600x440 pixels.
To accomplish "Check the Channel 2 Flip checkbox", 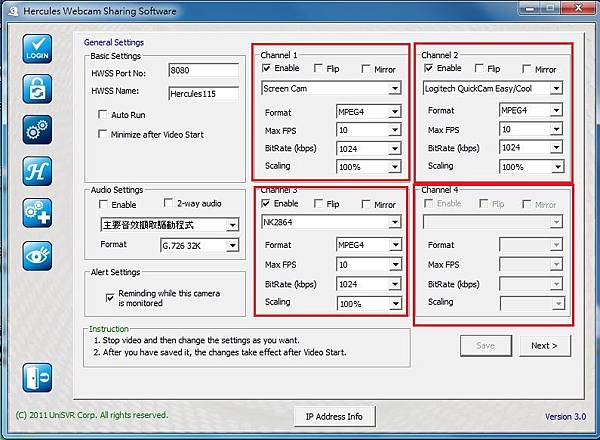I will point(479,68).
